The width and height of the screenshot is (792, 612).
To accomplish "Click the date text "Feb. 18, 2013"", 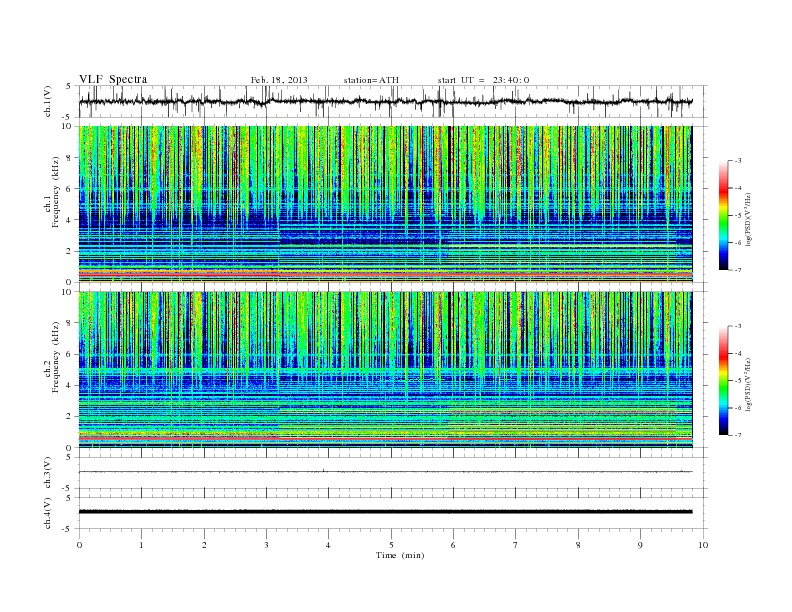I will coord(279,80).
